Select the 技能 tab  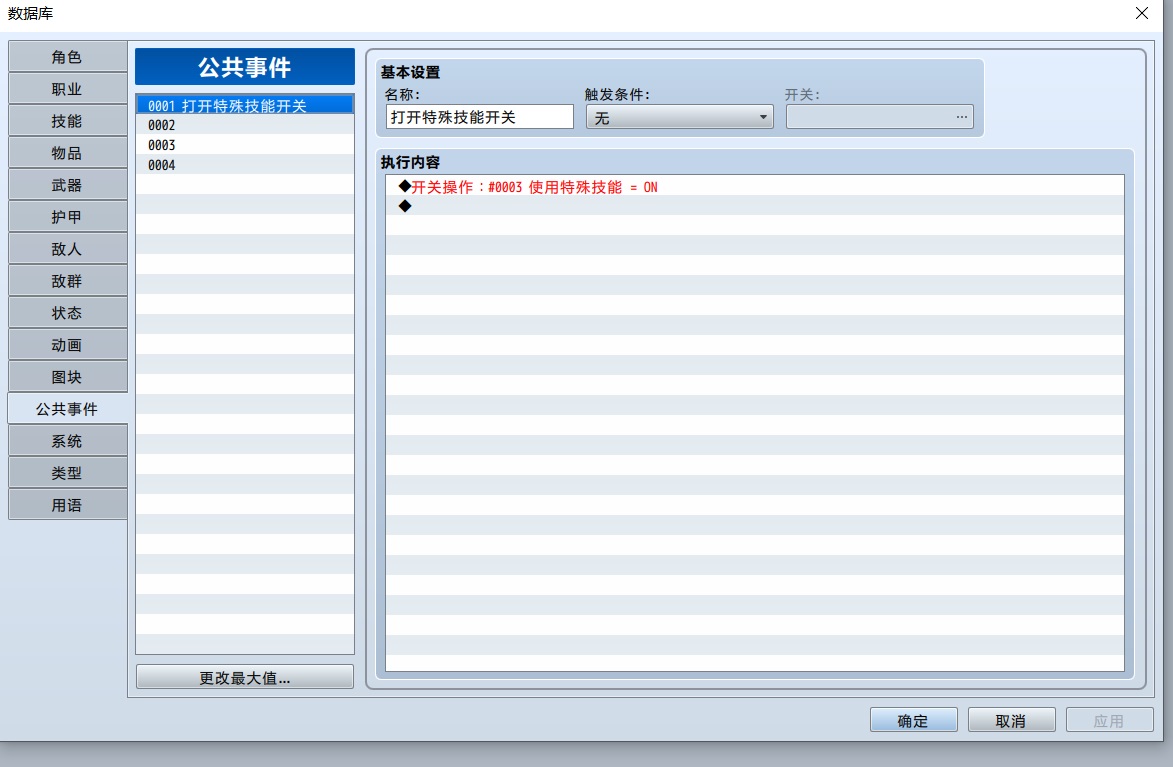pyautogui.click(x=67, y=121)
